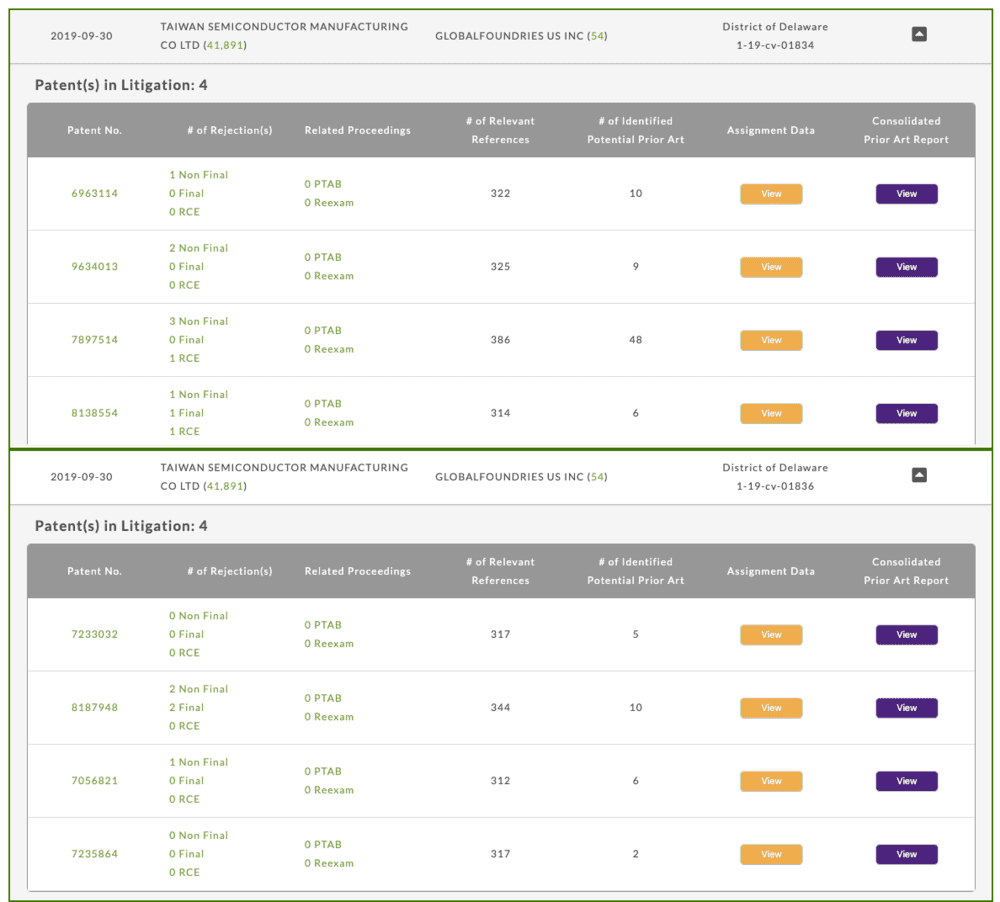Show the 1 Non Final rejection for 7056821

tap(198, 762)
